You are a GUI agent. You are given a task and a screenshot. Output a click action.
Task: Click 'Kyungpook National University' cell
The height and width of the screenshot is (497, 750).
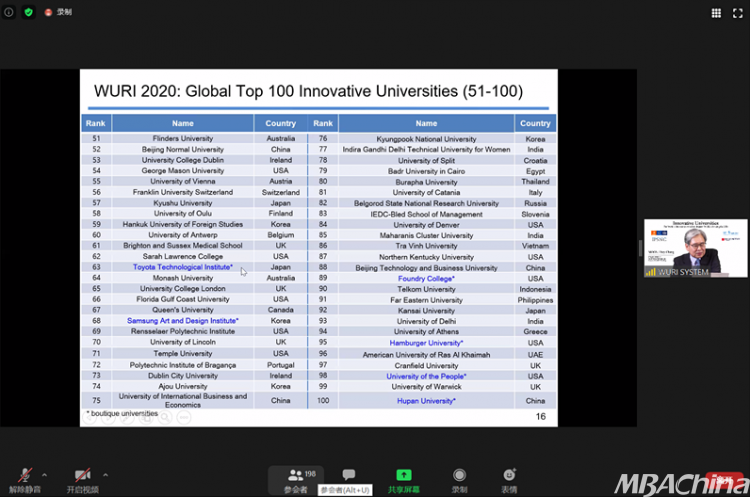pos(426,139)
